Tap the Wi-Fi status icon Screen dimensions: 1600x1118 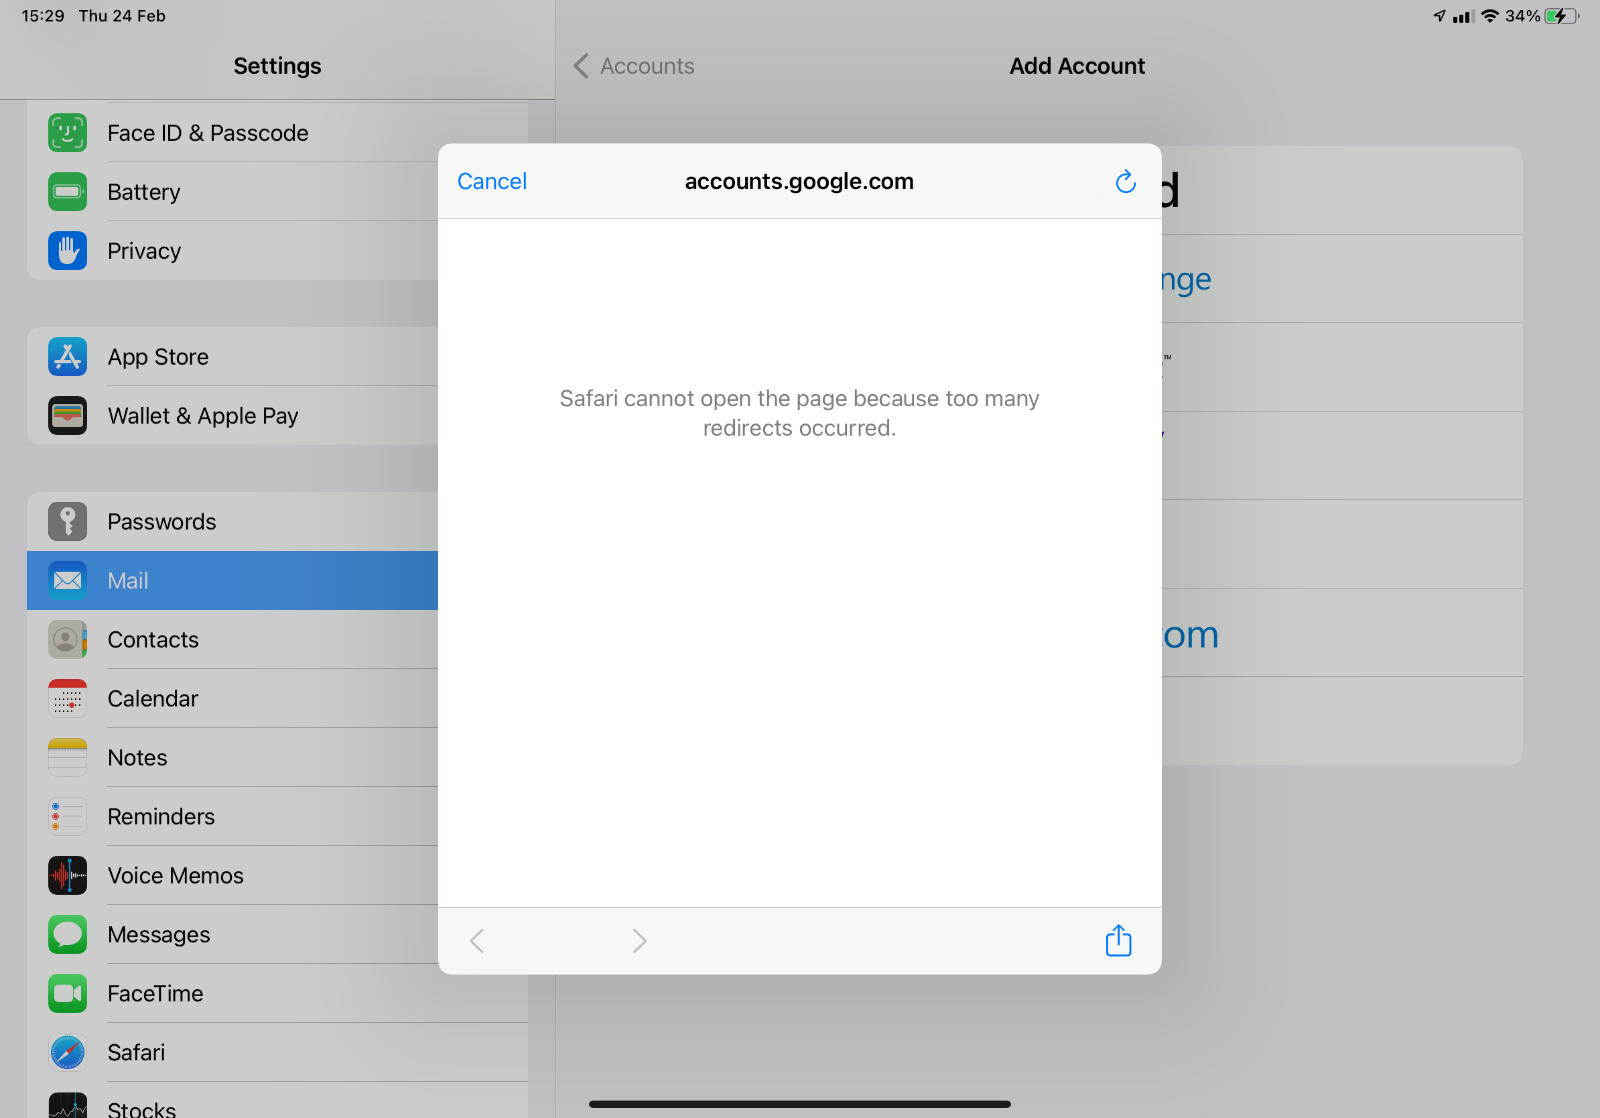coord(1490,16)
